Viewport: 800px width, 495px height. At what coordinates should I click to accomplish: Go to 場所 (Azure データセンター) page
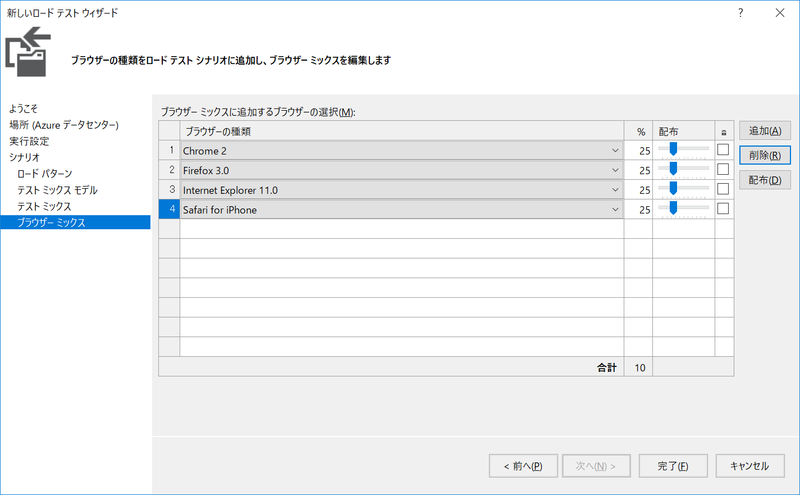coord(64,125)
